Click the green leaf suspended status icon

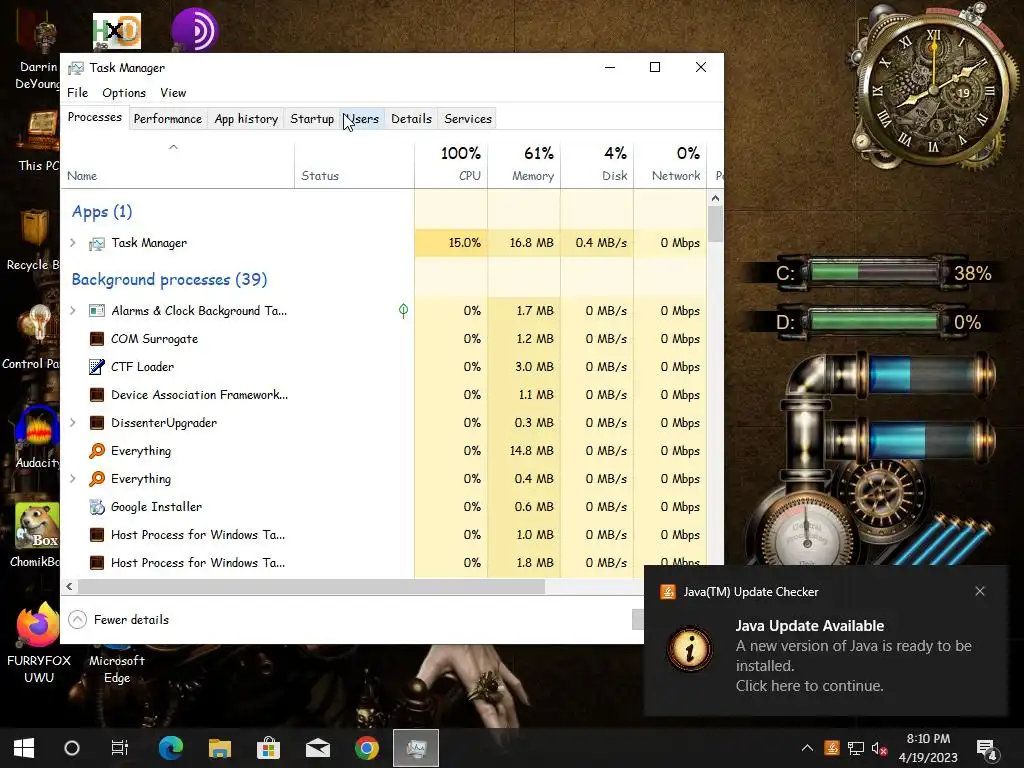click(x=404, y=311)
